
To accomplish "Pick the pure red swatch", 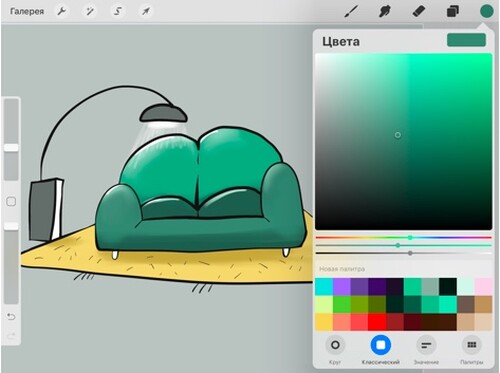I will pyautogui.click(x=377, y=322).
